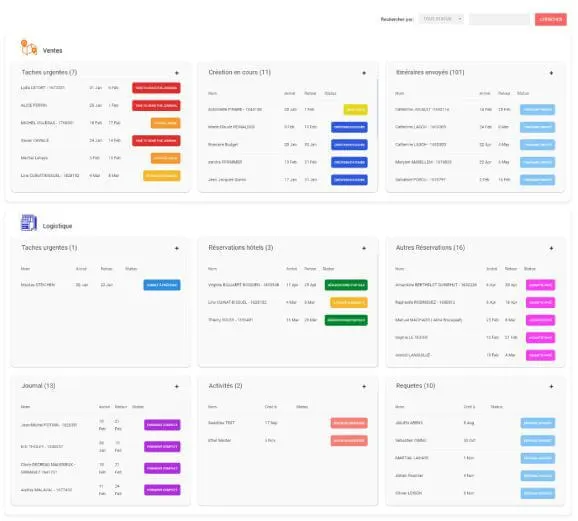The height and width of the screenshot is (521, 578).
Task: Click the Activités status button dated 17 Sep
Action: tap(349, 423)
